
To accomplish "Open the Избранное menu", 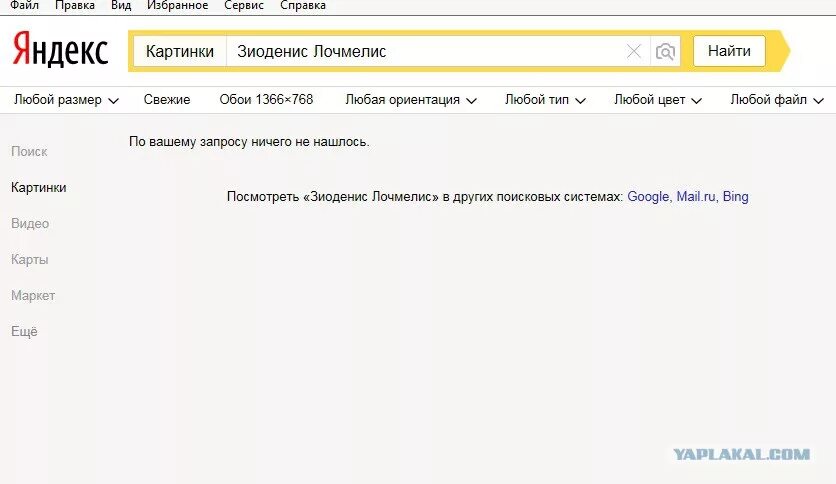I will 178,6.
